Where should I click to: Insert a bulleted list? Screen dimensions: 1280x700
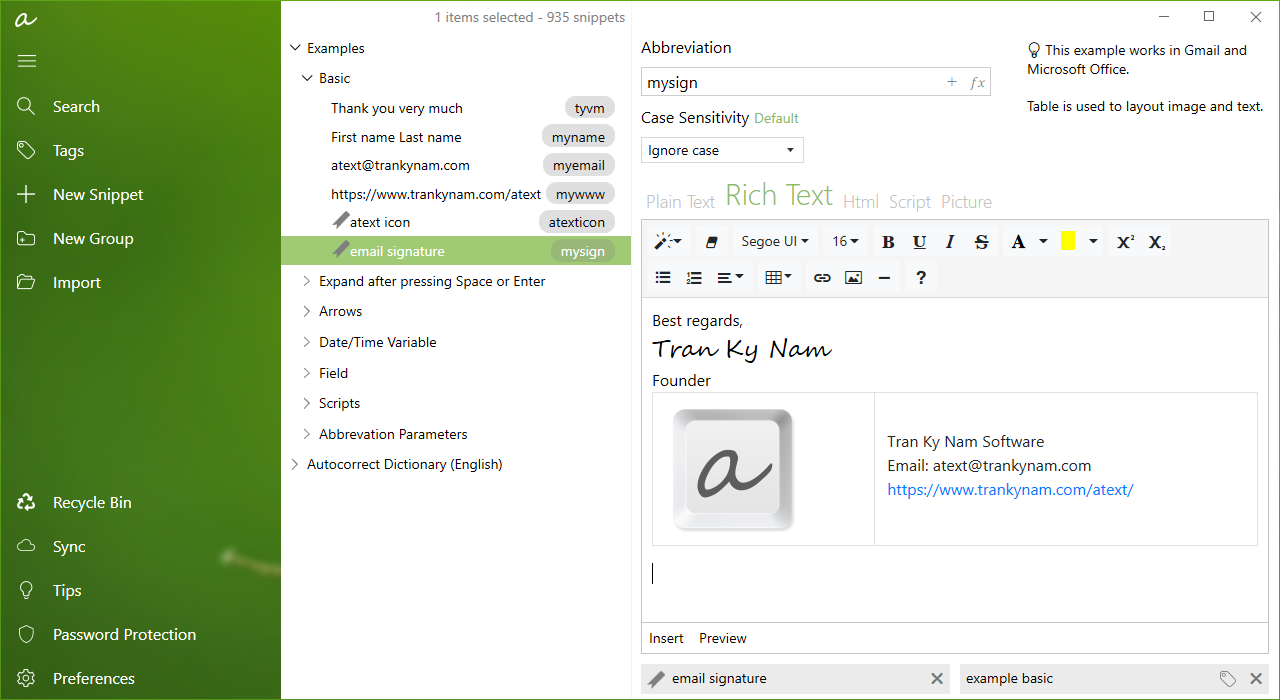(663, 278)
